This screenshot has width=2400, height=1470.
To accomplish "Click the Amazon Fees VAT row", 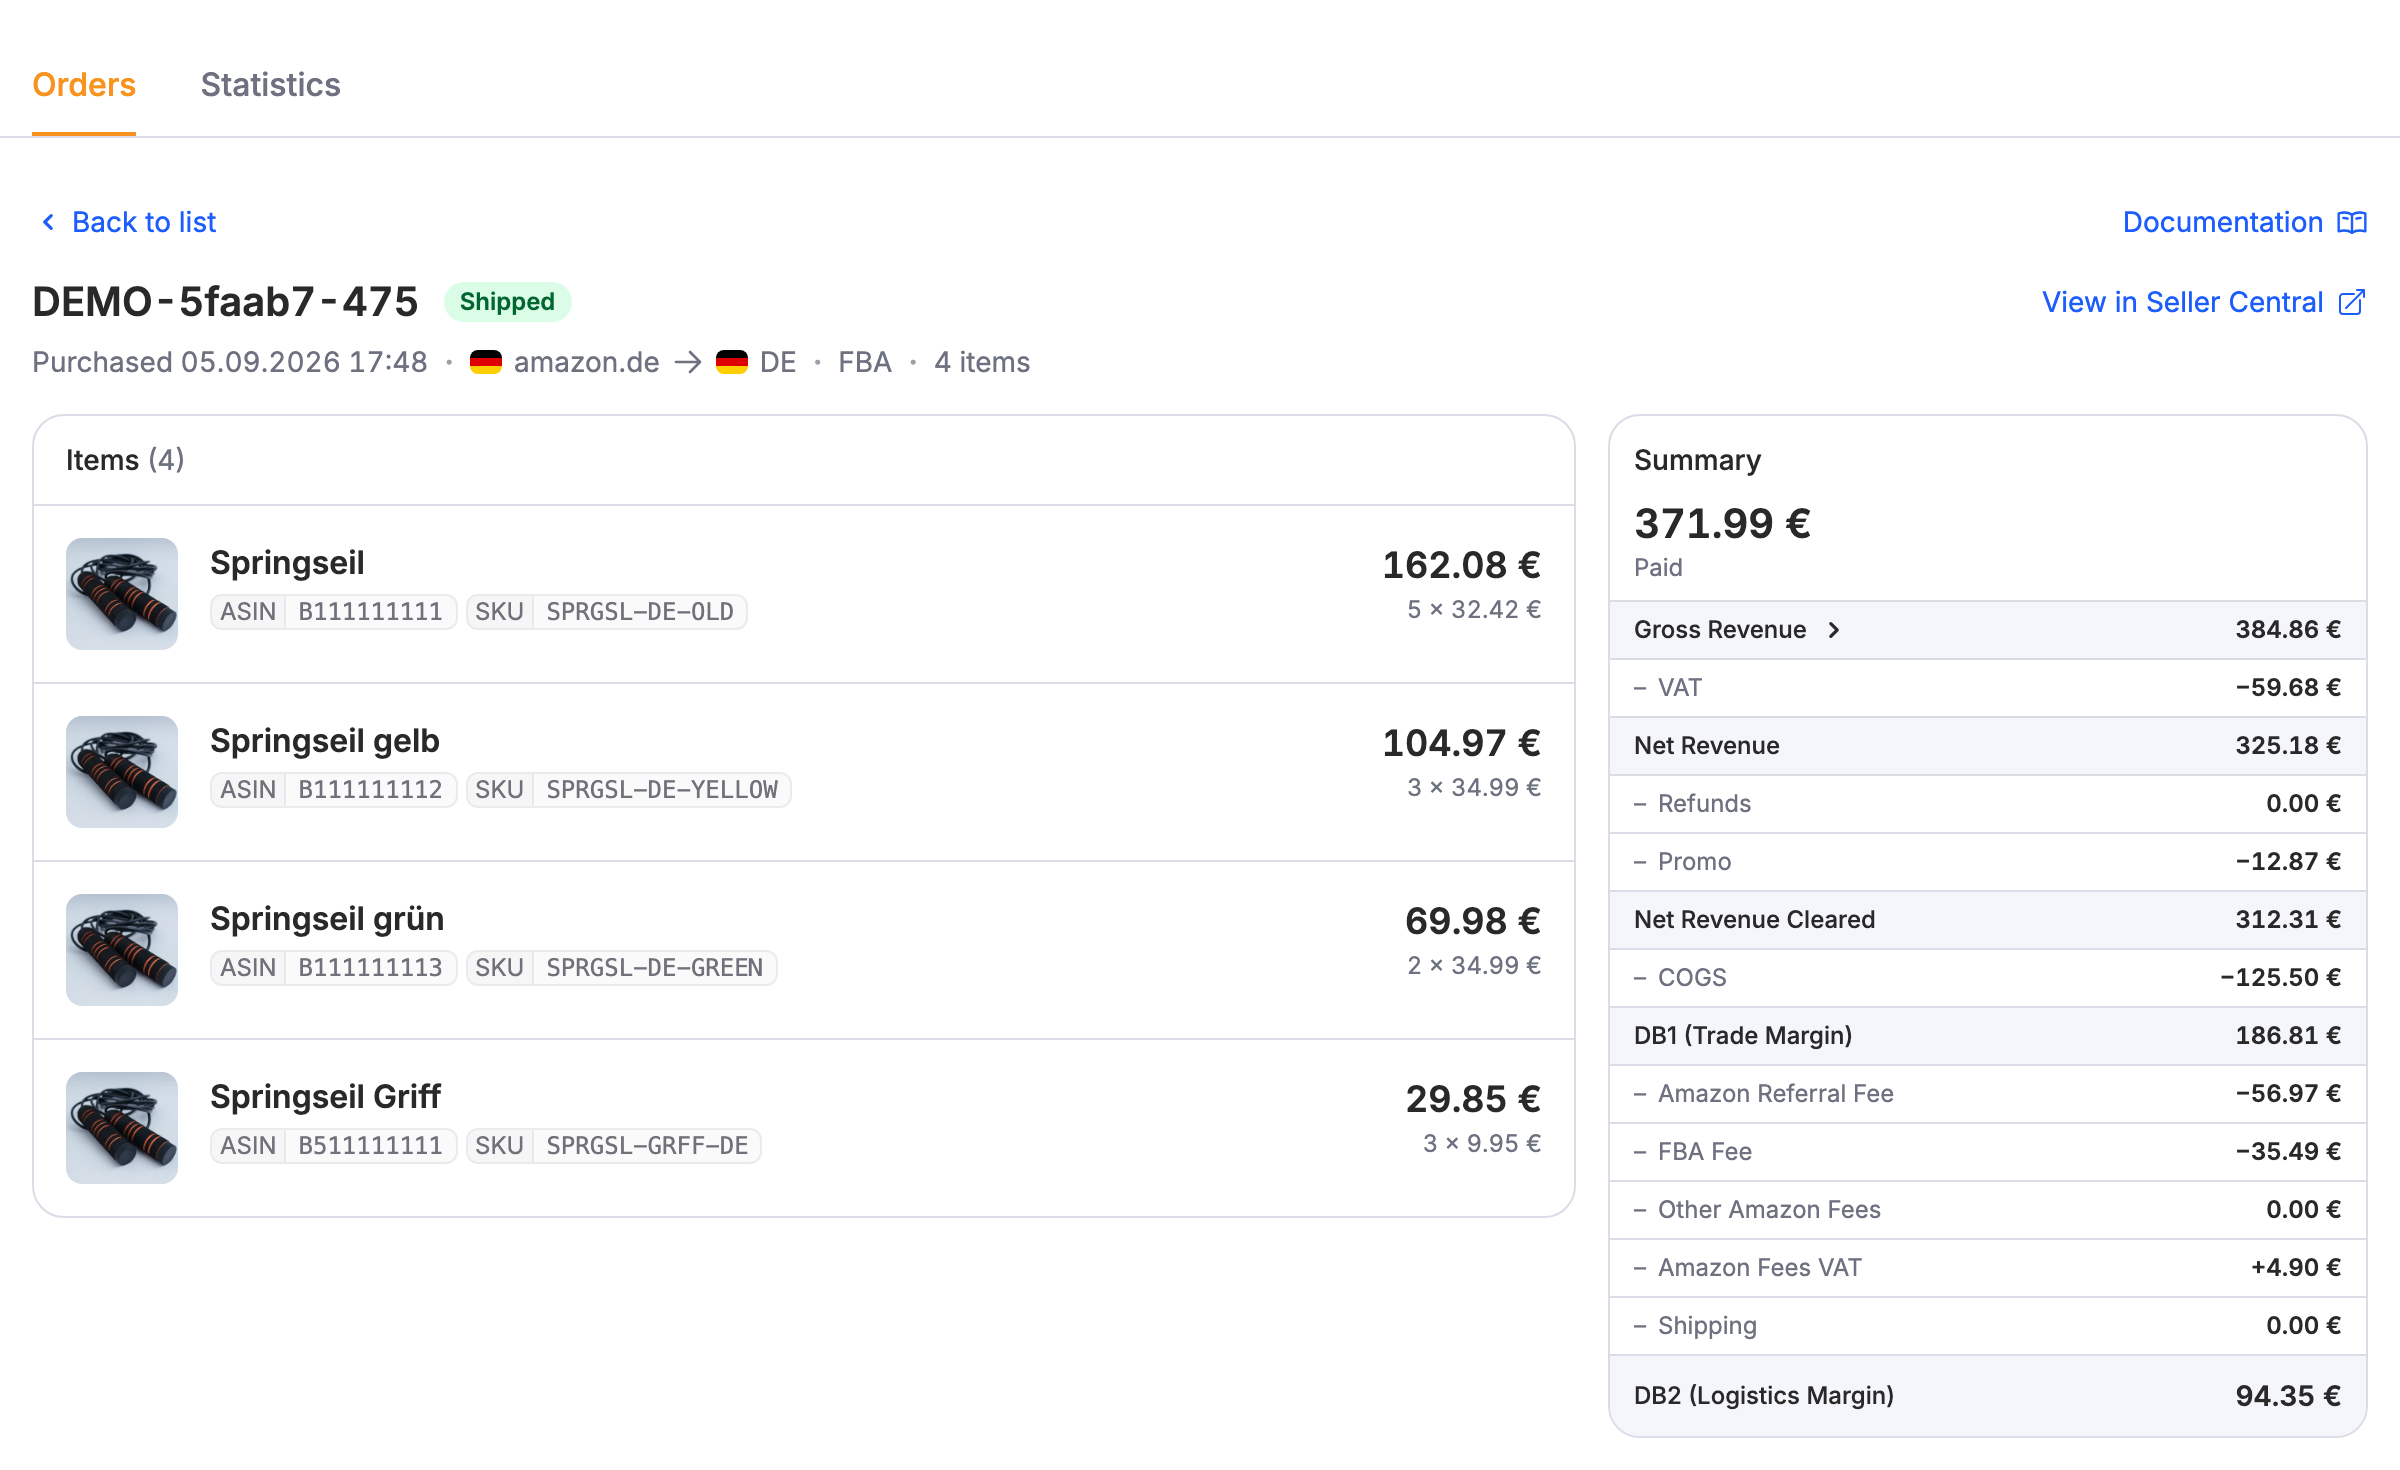I will click(1987, 1268).
